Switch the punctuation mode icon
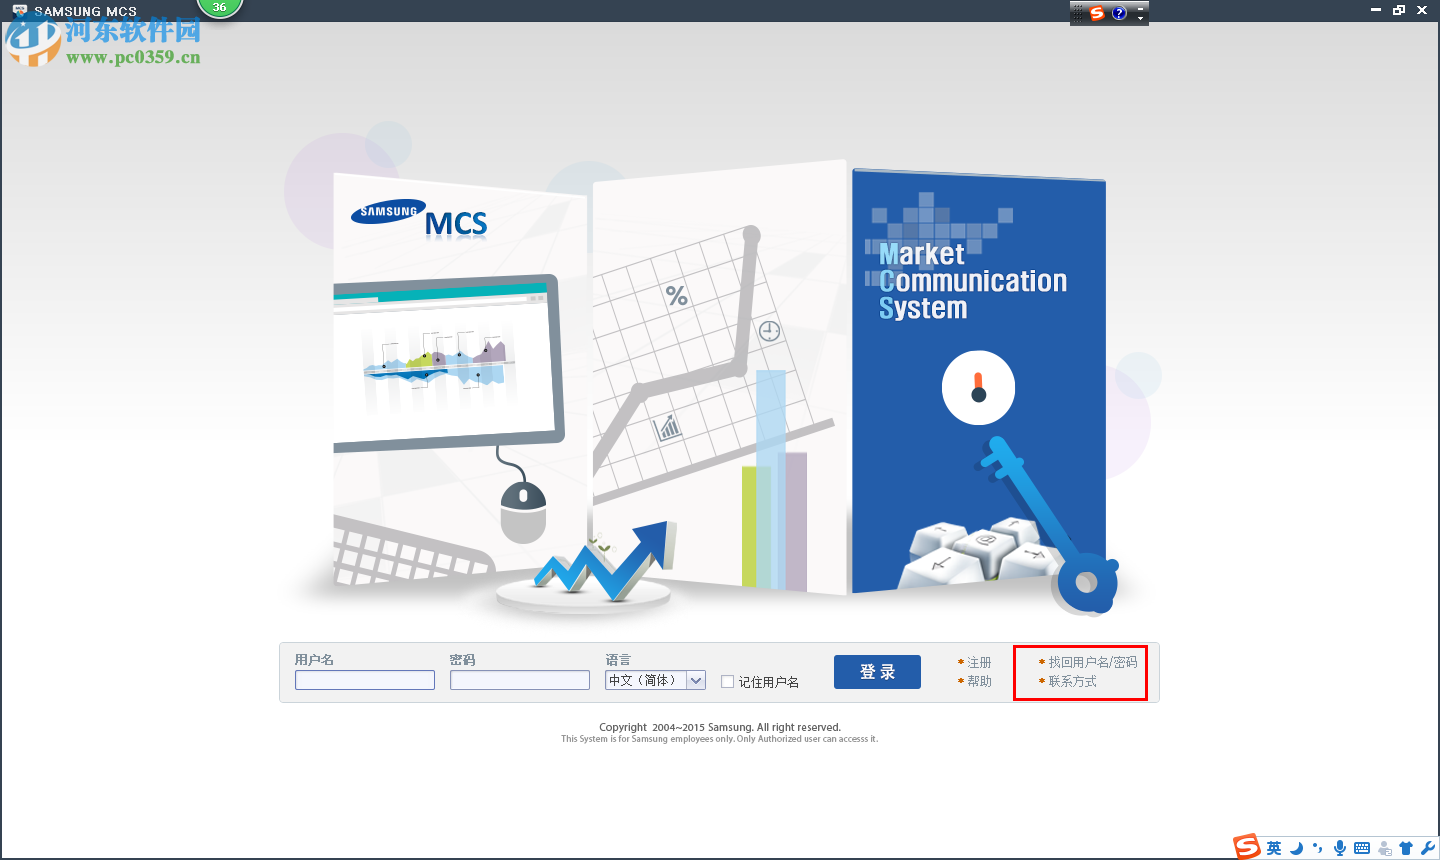This screenshot has height=860, width=1440. (x=1318, y=848)
